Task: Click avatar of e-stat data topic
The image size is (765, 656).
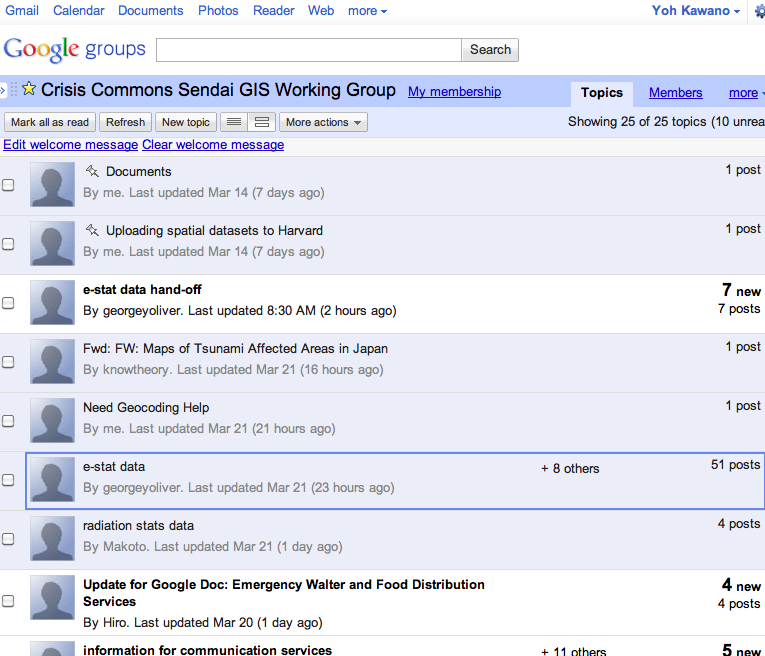Action: click(x=52, y=479)
